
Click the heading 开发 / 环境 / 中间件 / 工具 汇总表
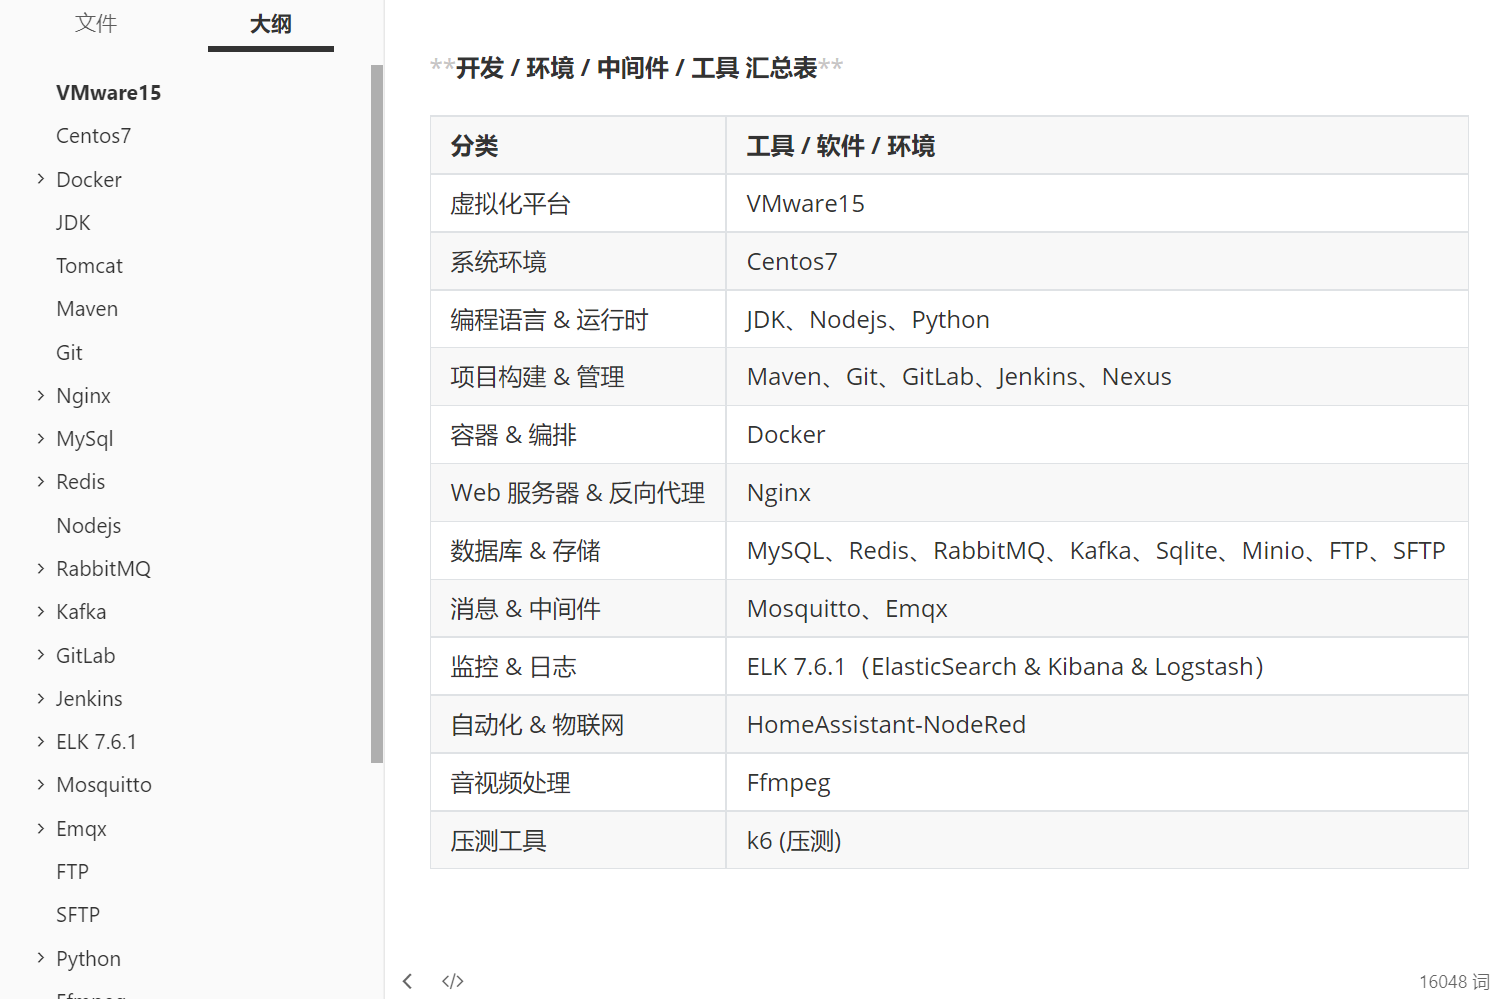[x=636, y=67]
